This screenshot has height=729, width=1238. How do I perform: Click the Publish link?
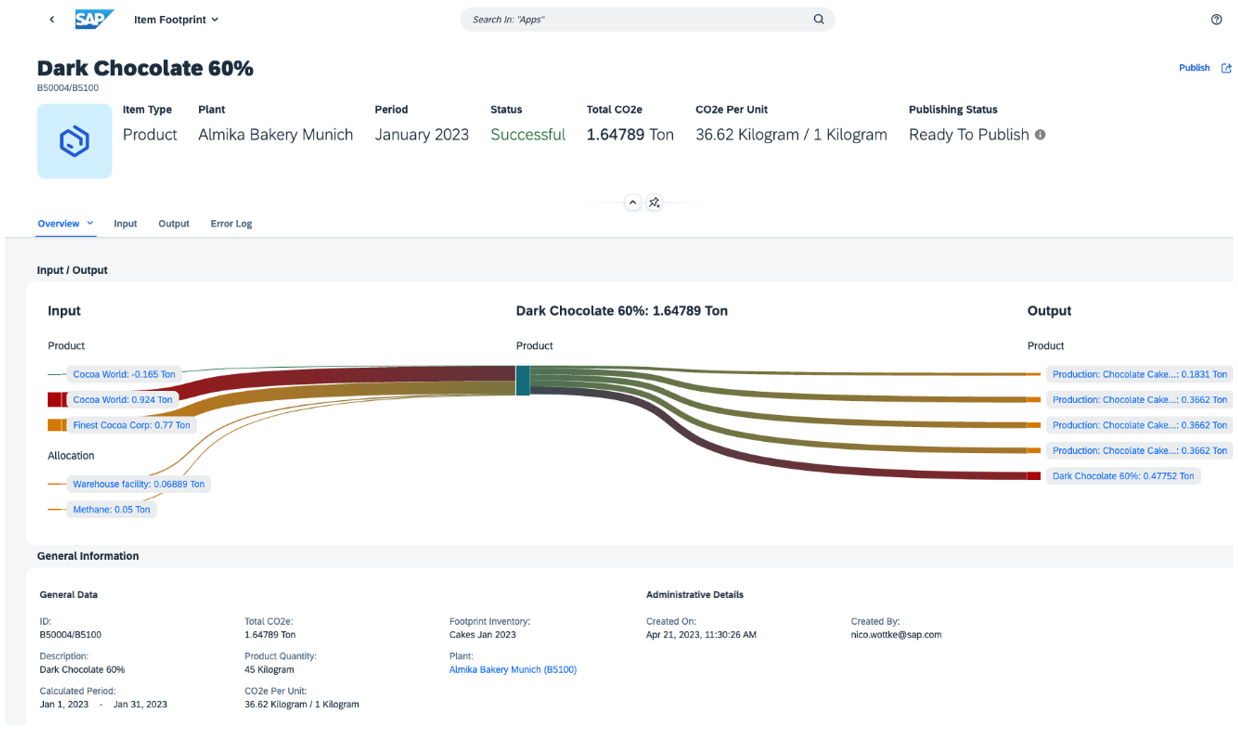pos(1194,67)
